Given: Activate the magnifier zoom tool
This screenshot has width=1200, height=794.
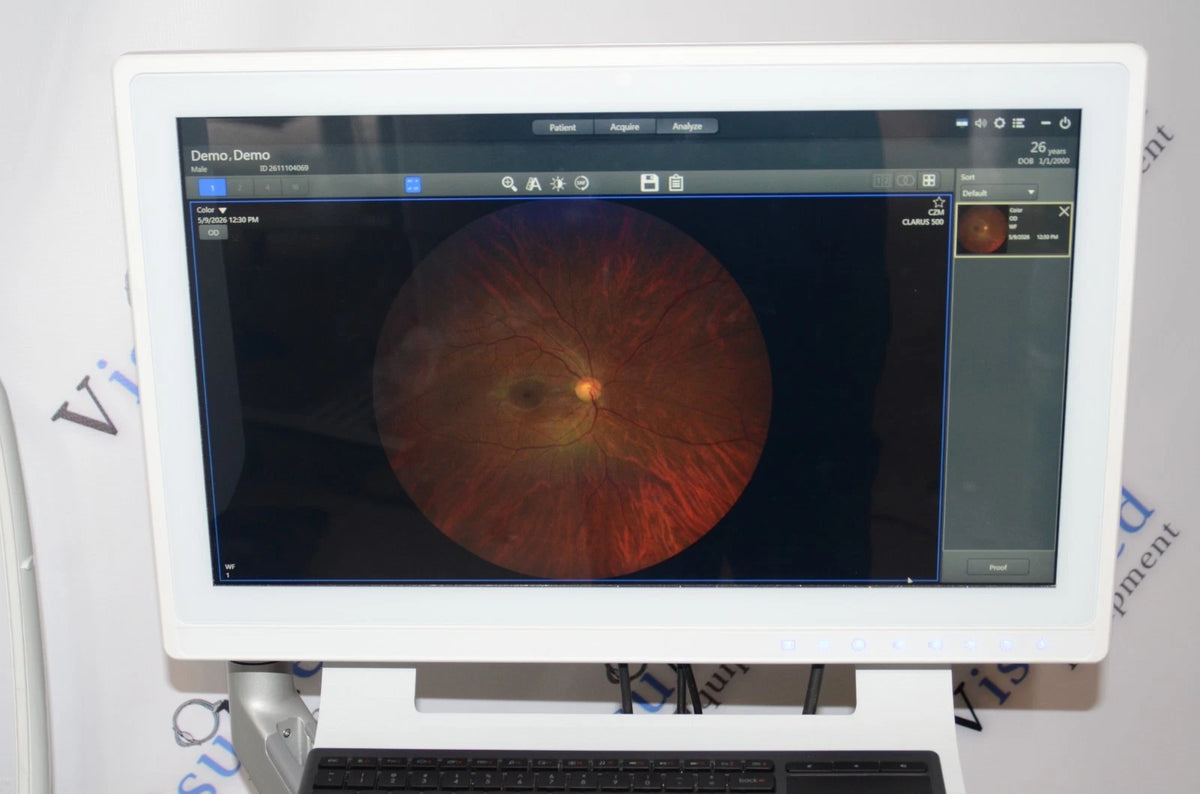Looking at the screenshot, I should click(x=509, y=183).
